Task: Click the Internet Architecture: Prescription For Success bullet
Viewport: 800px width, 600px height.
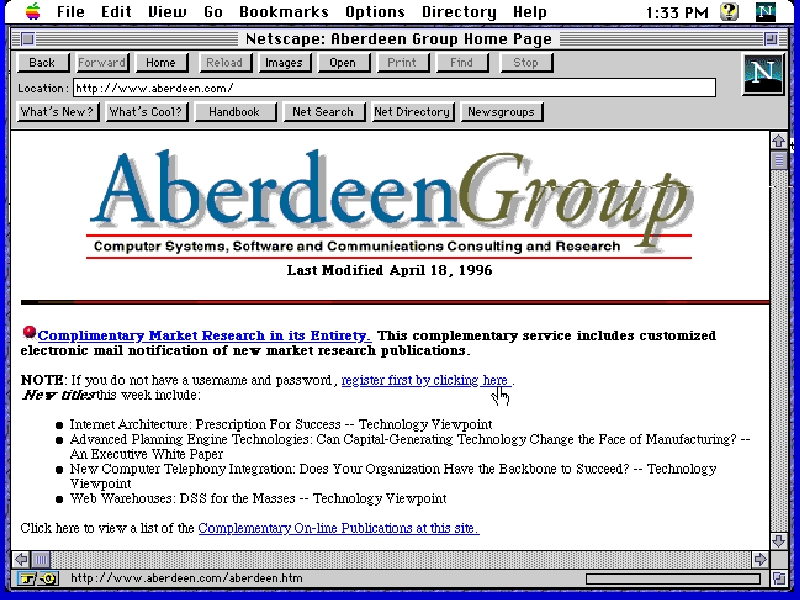Action: 281,424
